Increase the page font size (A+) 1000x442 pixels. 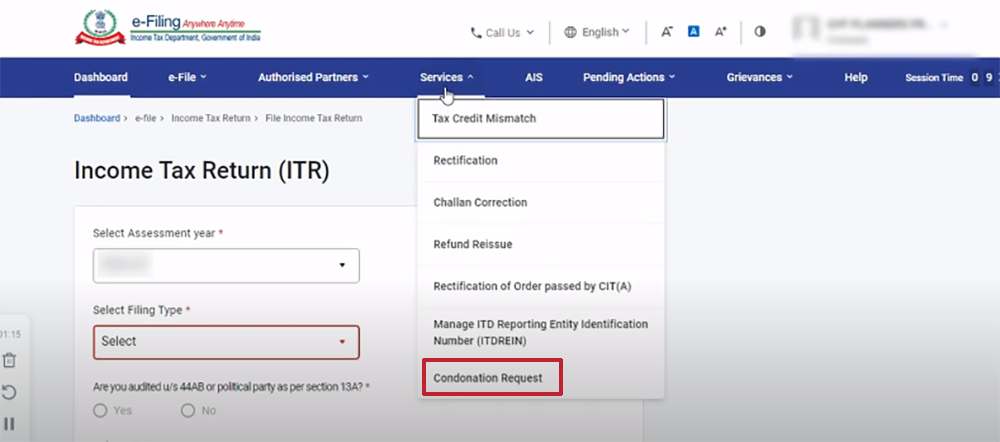720,32
